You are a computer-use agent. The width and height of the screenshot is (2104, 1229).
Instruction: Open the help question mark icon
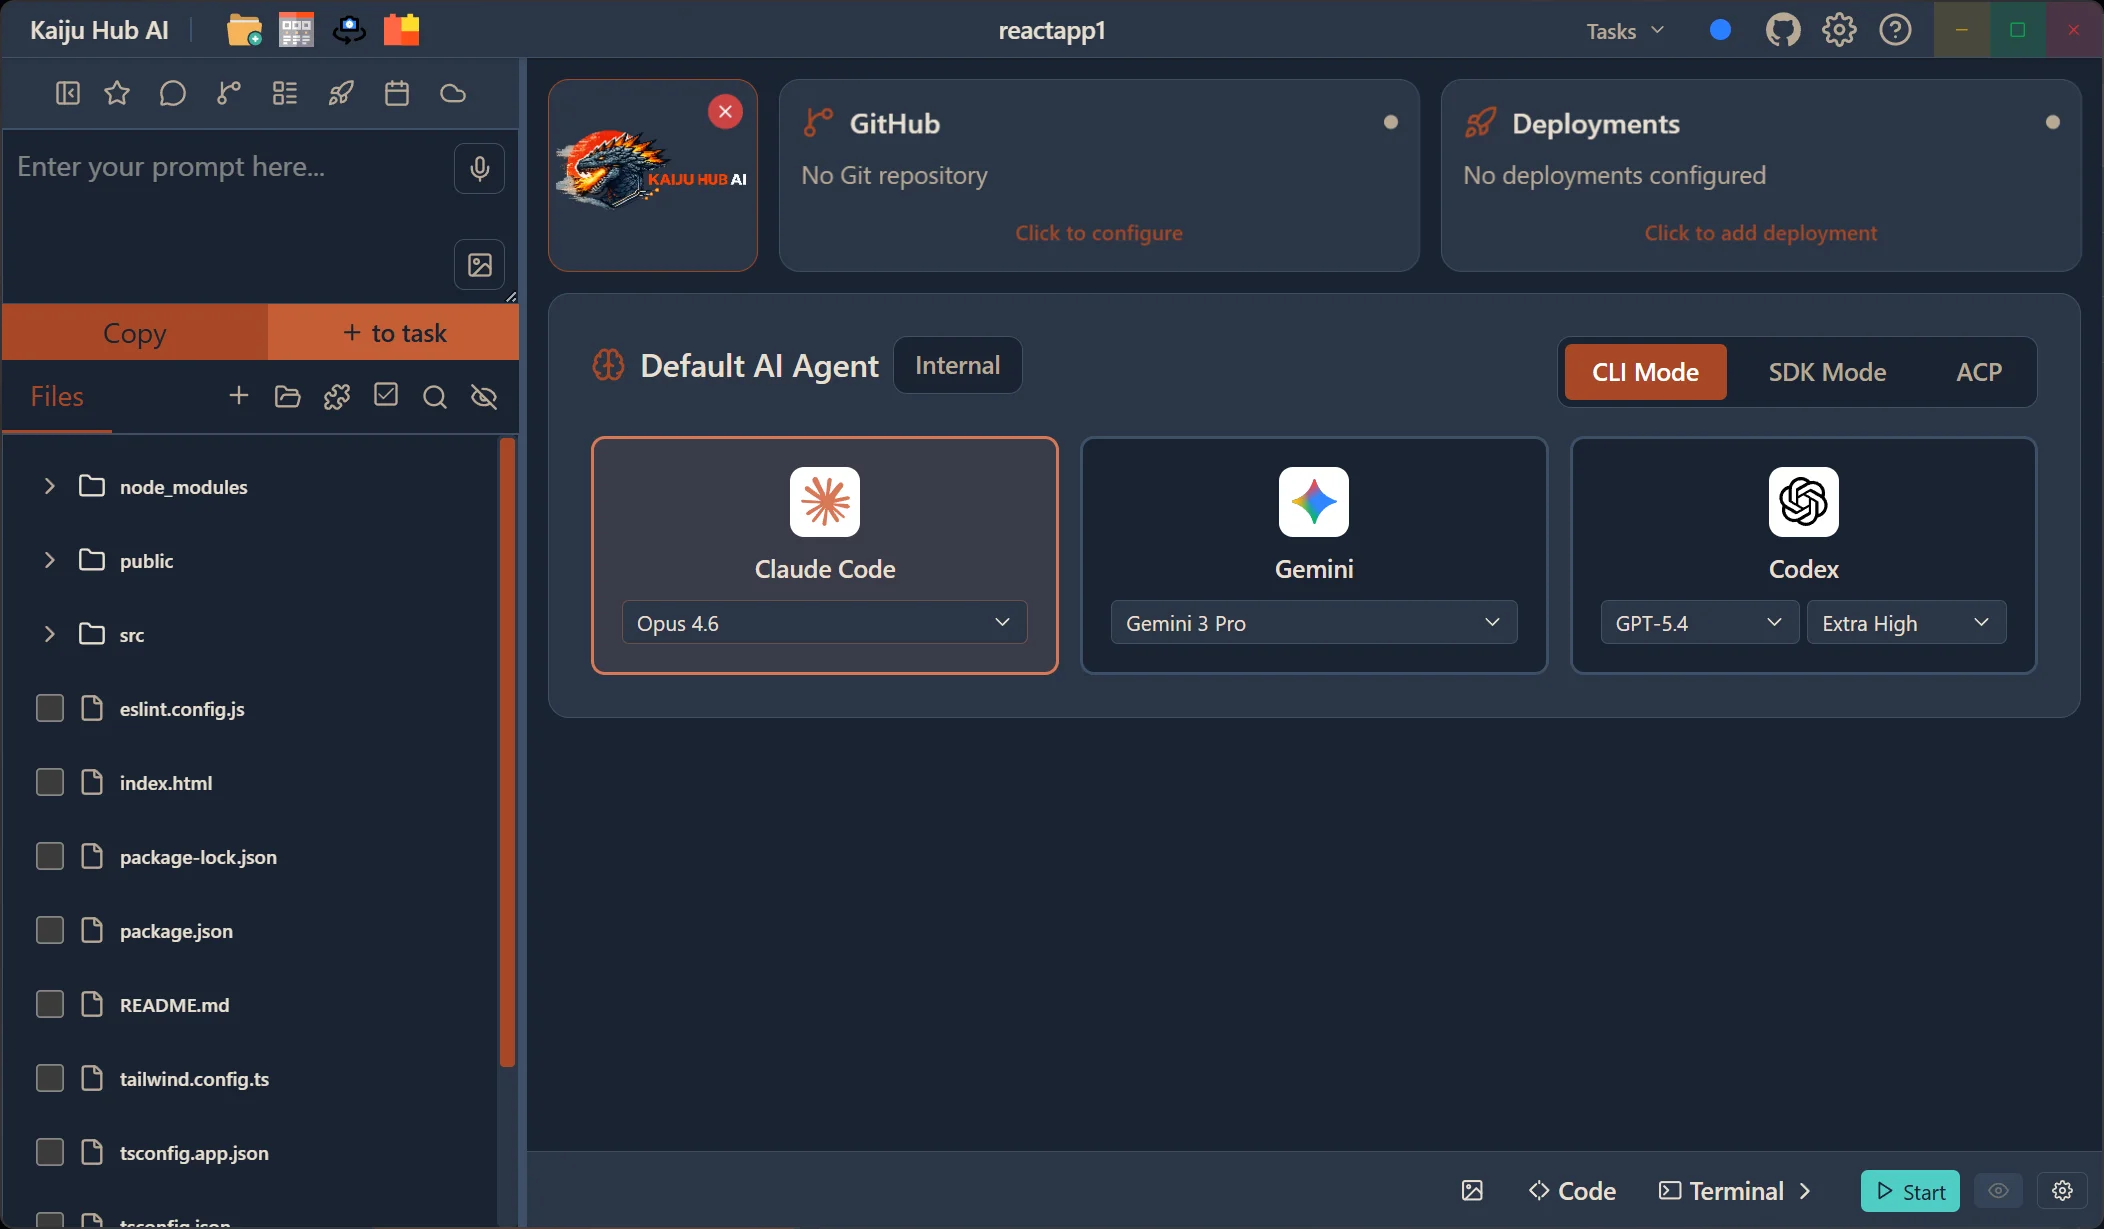(1895, 30)
